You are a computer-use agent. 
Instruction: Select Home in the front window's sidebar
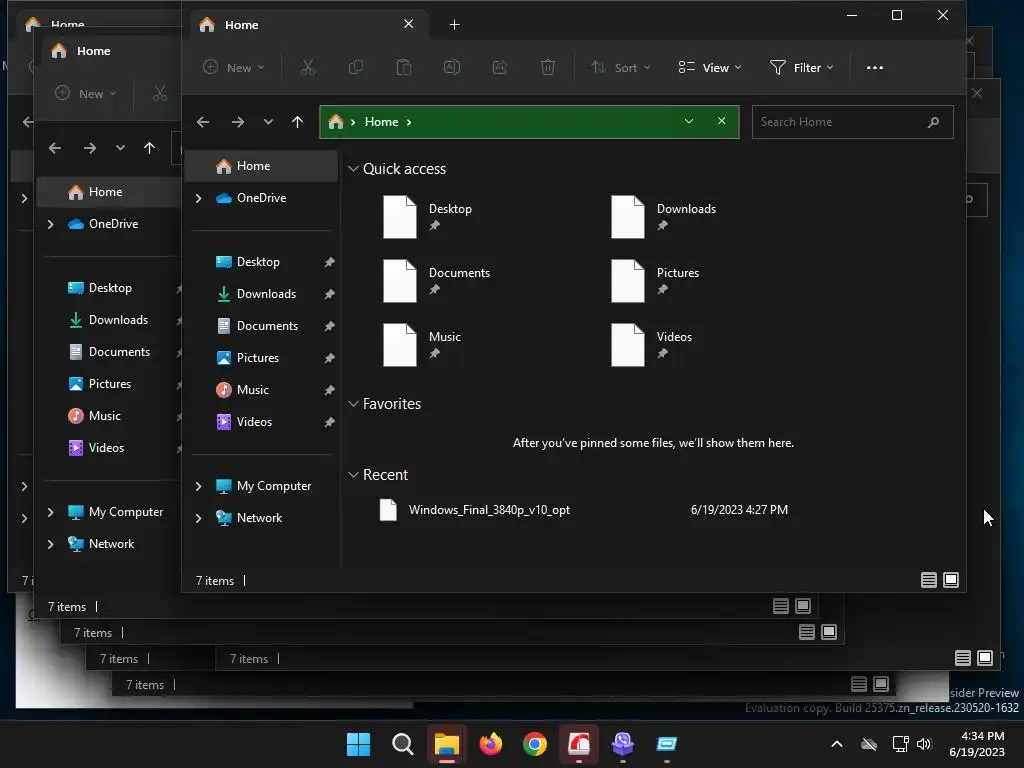pos(262,166)
